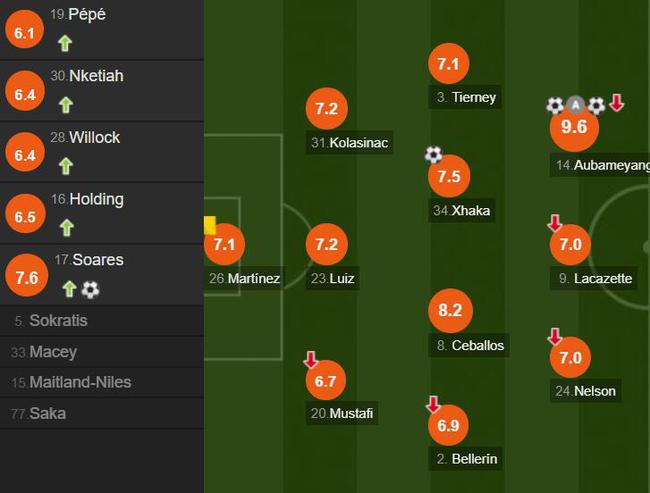The height and width of the screenshot is (493, 650).
Task: Select Macey in the bench list
Action: [102, 352]
